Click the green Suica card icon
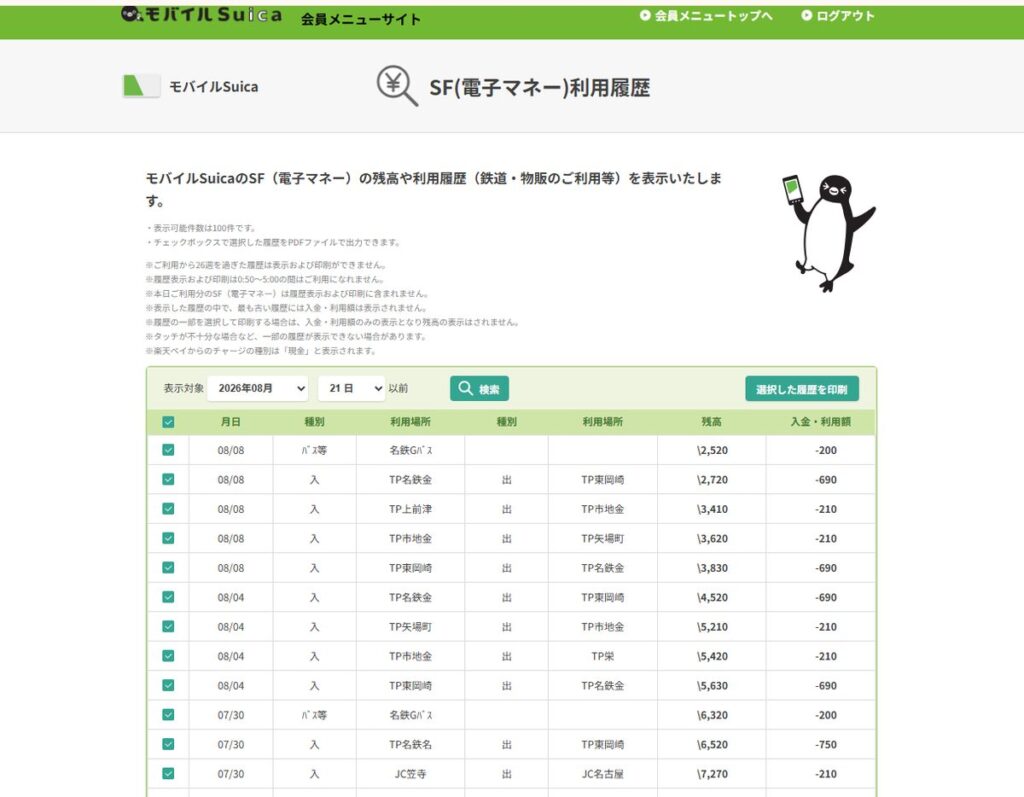This screenshot has height=797, width=1024. (x=141, y=86)
